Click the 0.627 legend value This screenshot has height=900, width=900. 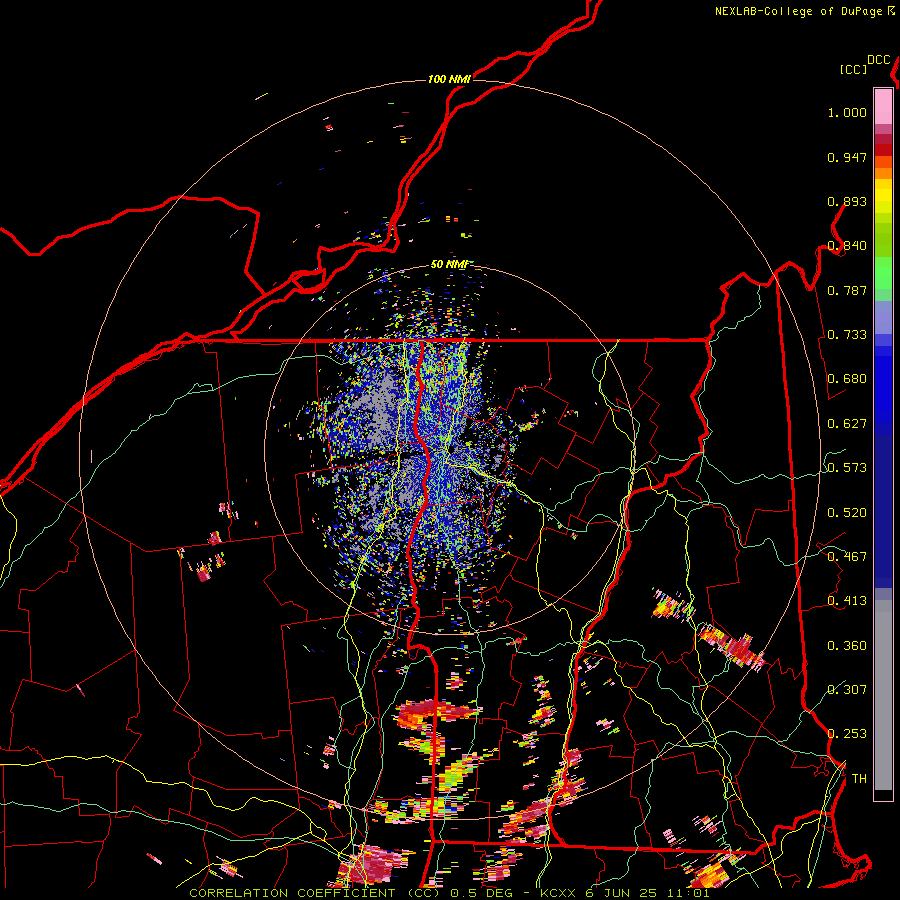point(847,424)
